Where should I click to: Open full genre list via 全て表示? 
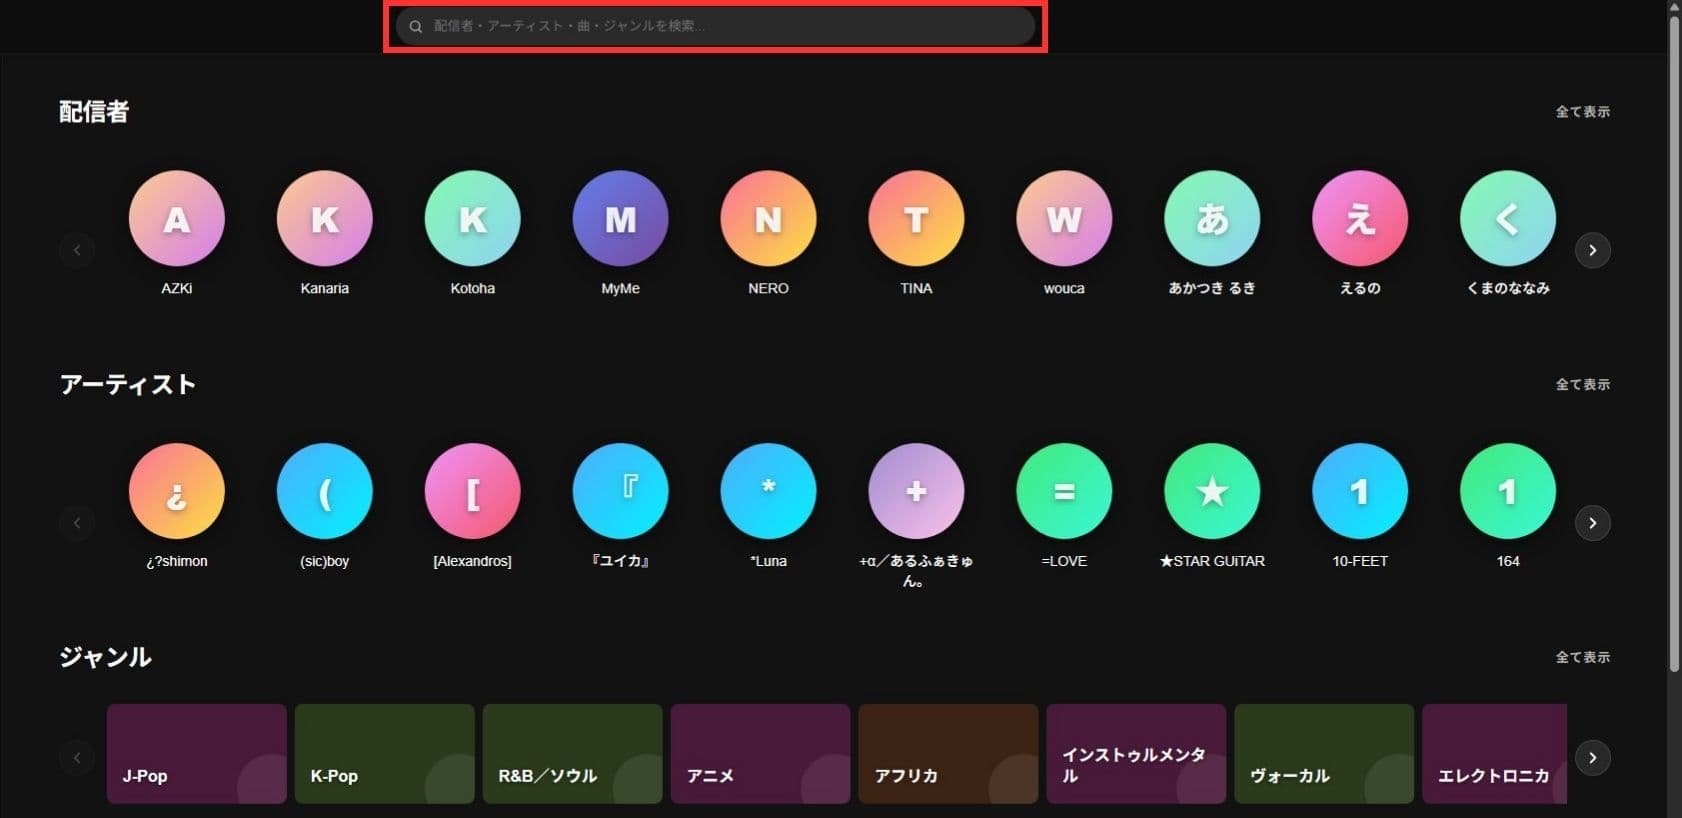1582,658
